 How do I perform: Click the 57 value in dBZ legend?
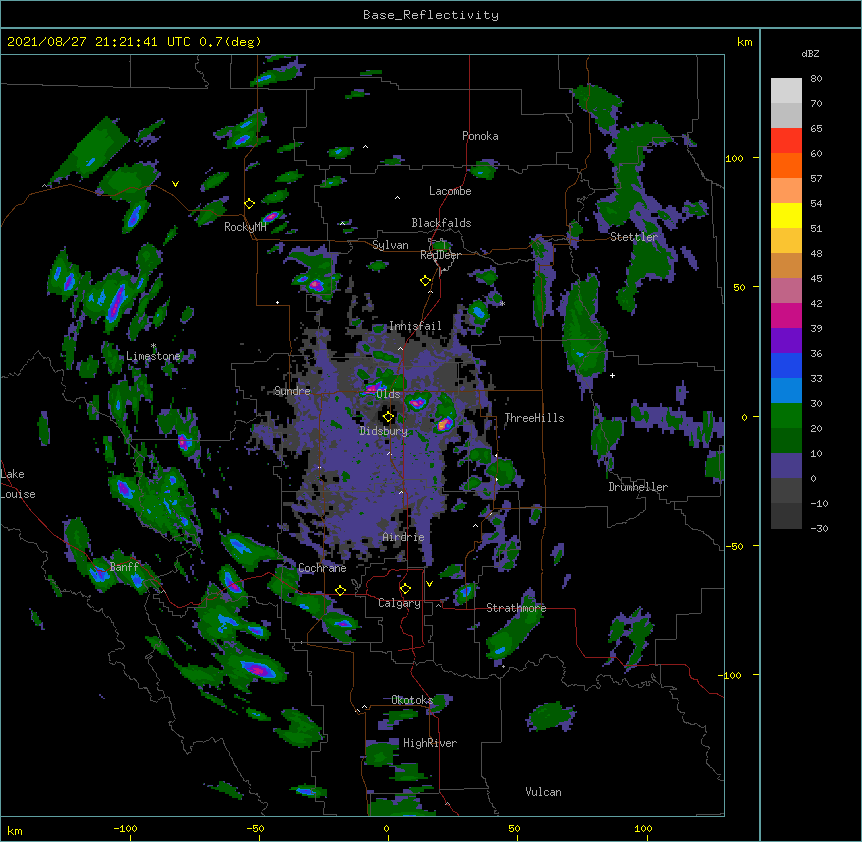(x=816, y=179)
